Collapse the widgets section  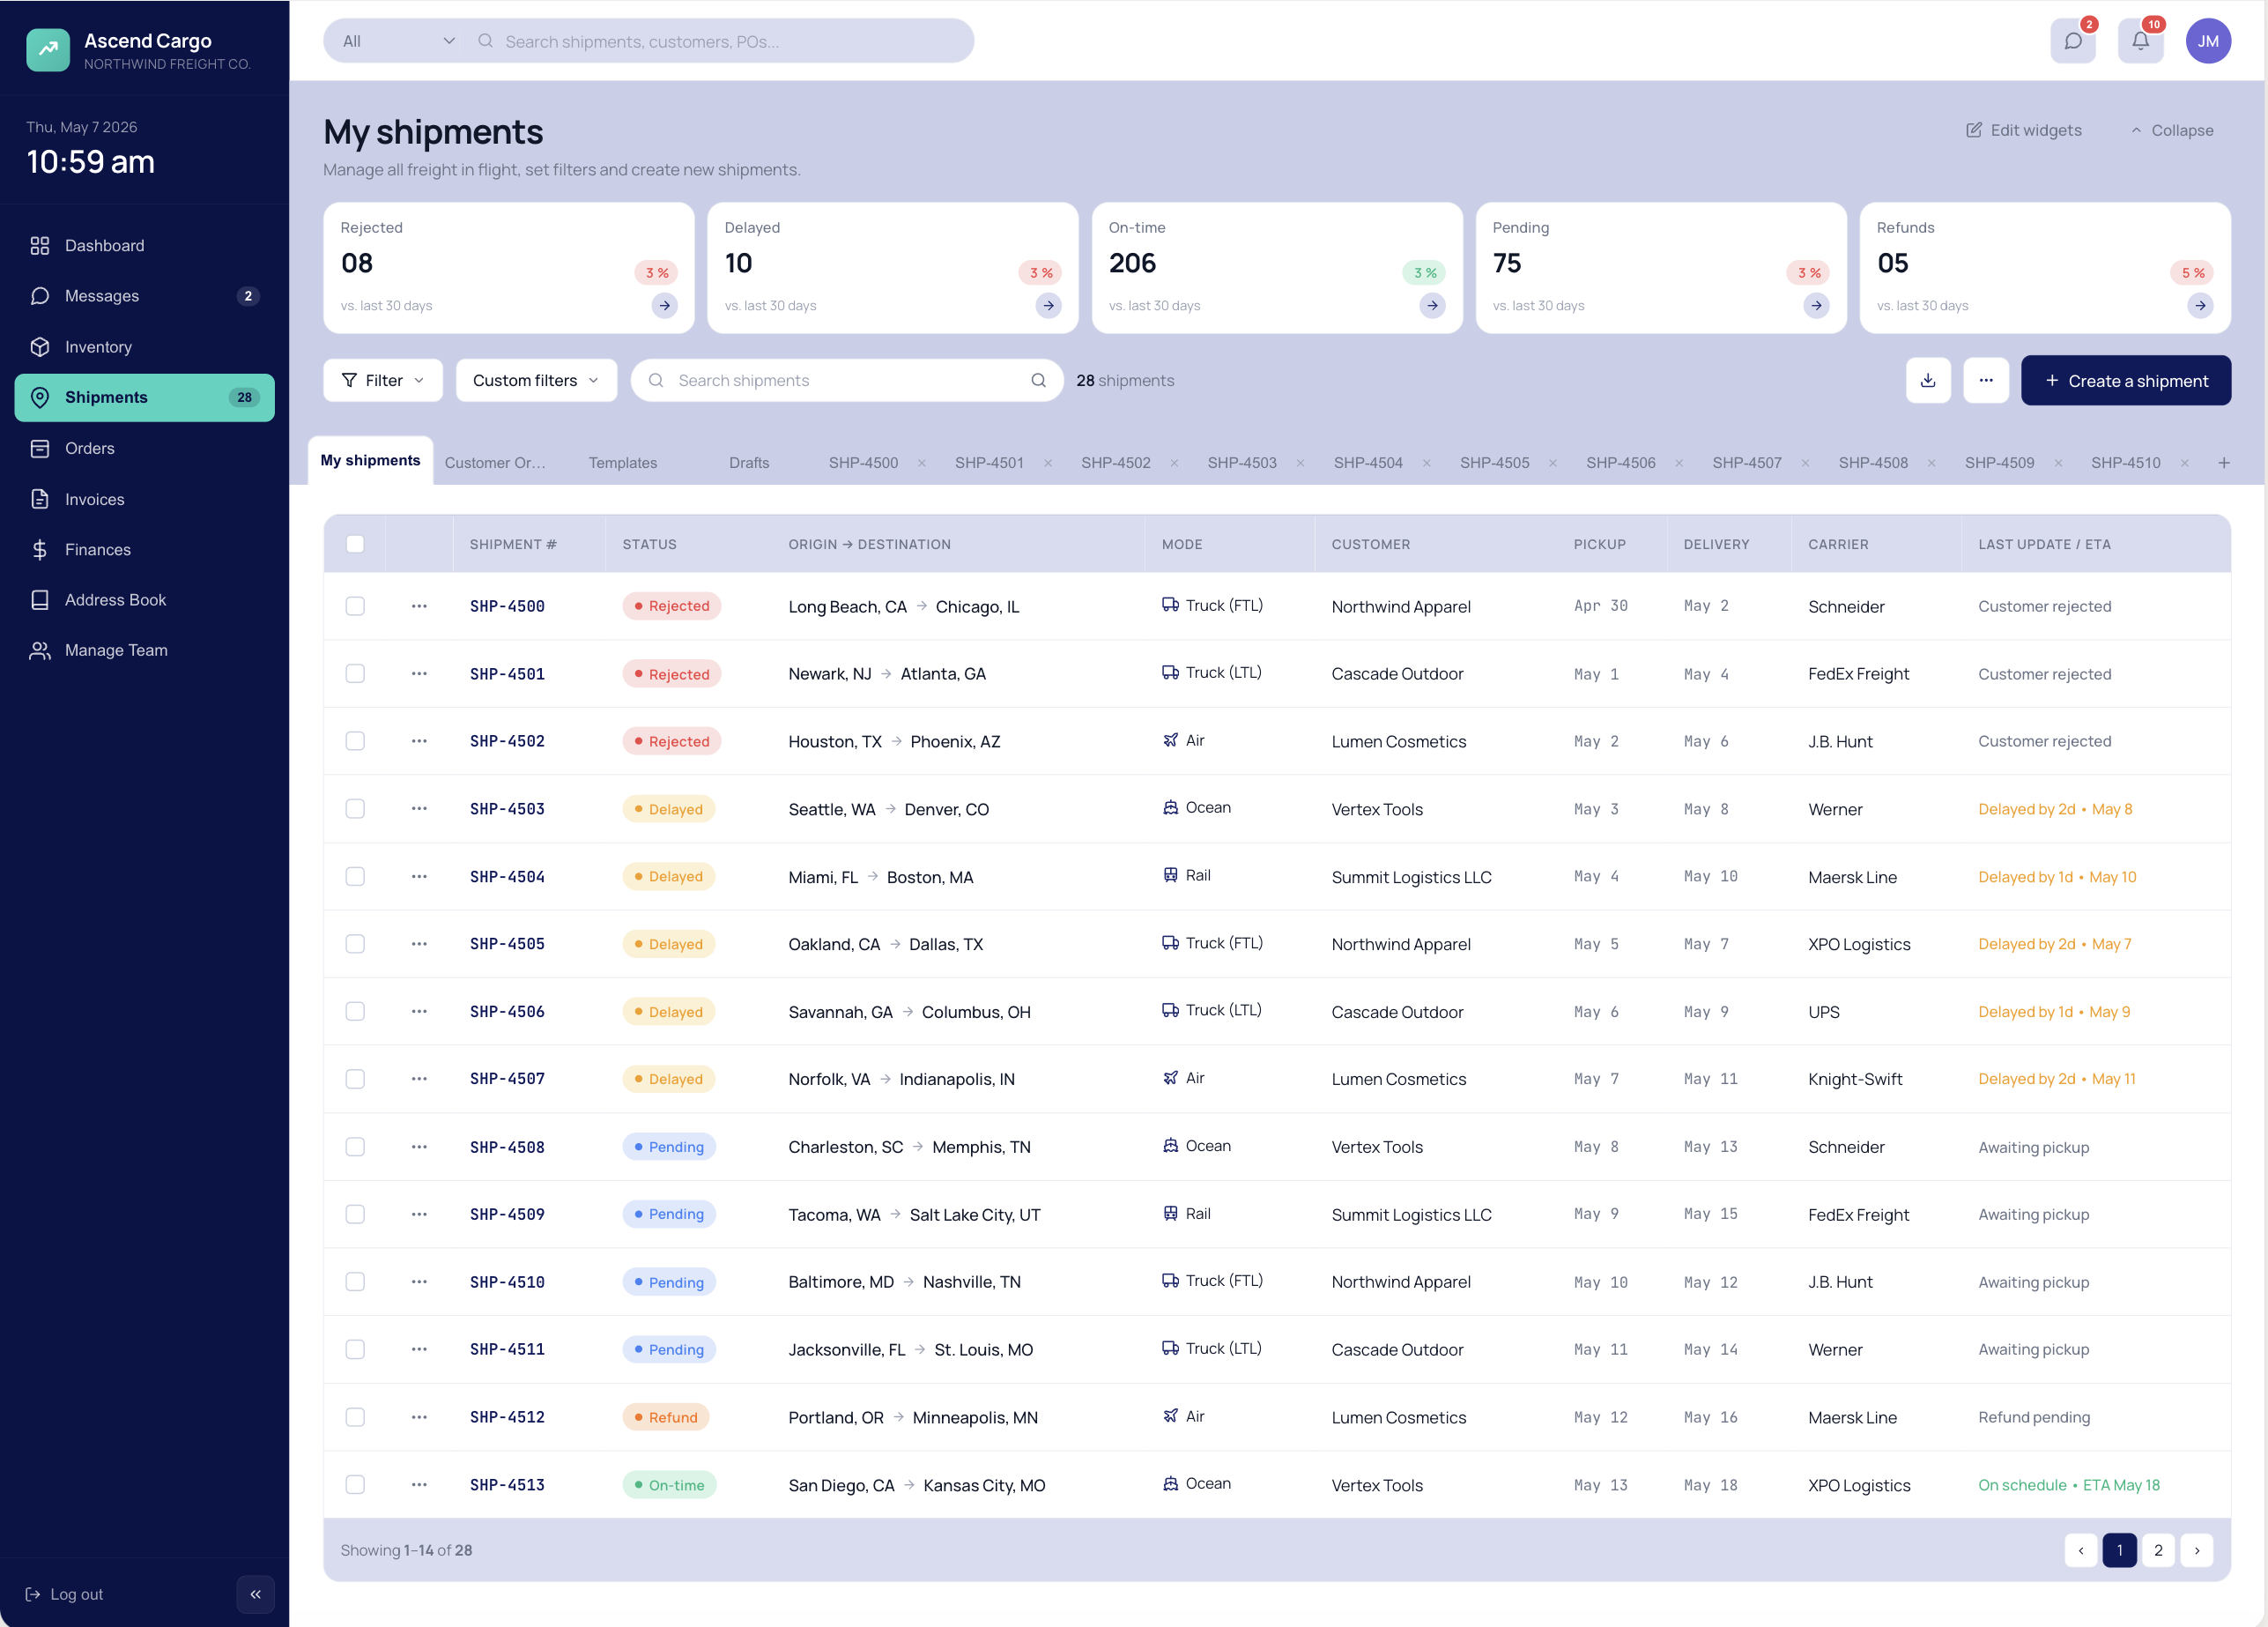(2172, 130)
